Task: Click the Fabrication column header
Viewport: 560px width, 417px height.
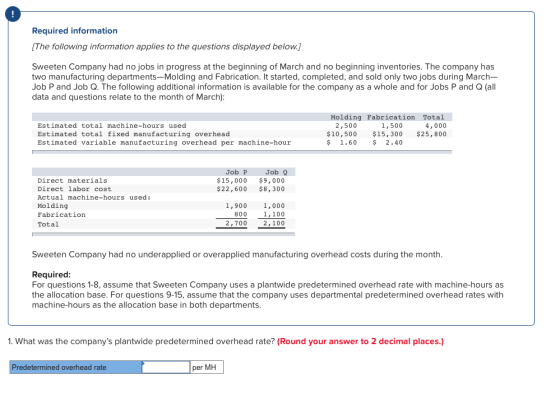Action: (x=391, y=117)
